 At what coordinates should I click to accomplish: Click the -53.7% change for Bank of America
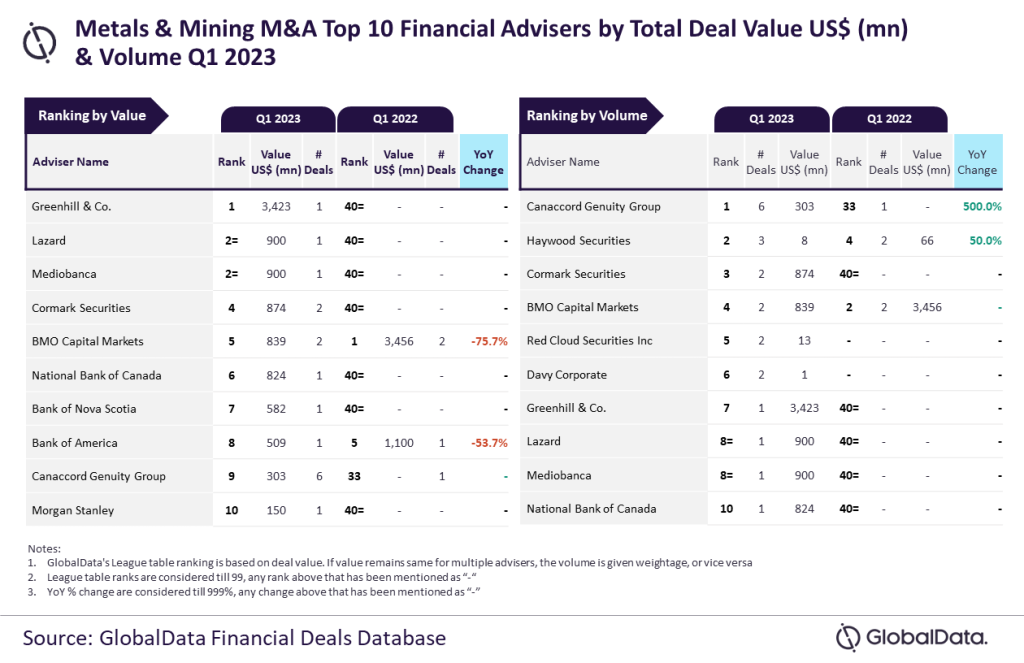[x=489, y=443]
